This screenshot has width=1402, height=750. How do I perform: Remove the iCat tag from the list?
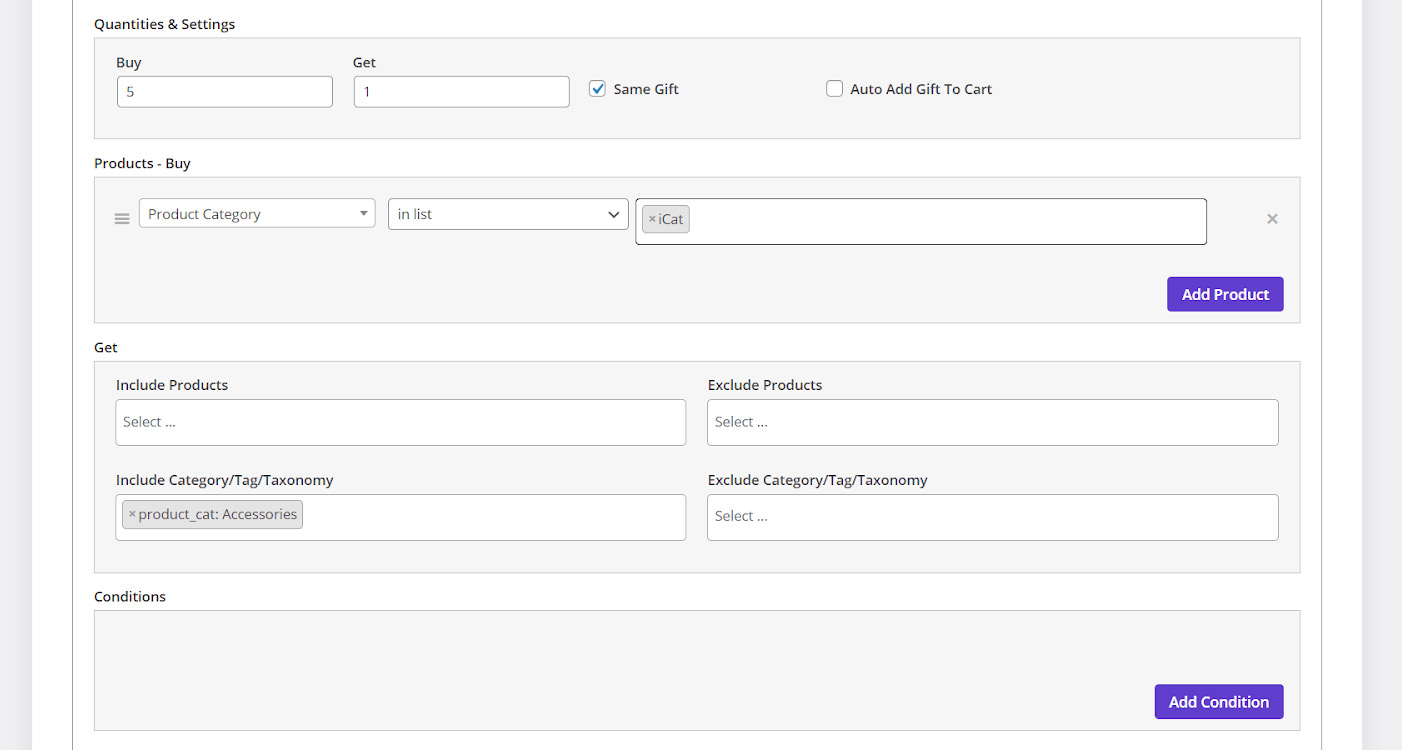[x=652, y=219]
